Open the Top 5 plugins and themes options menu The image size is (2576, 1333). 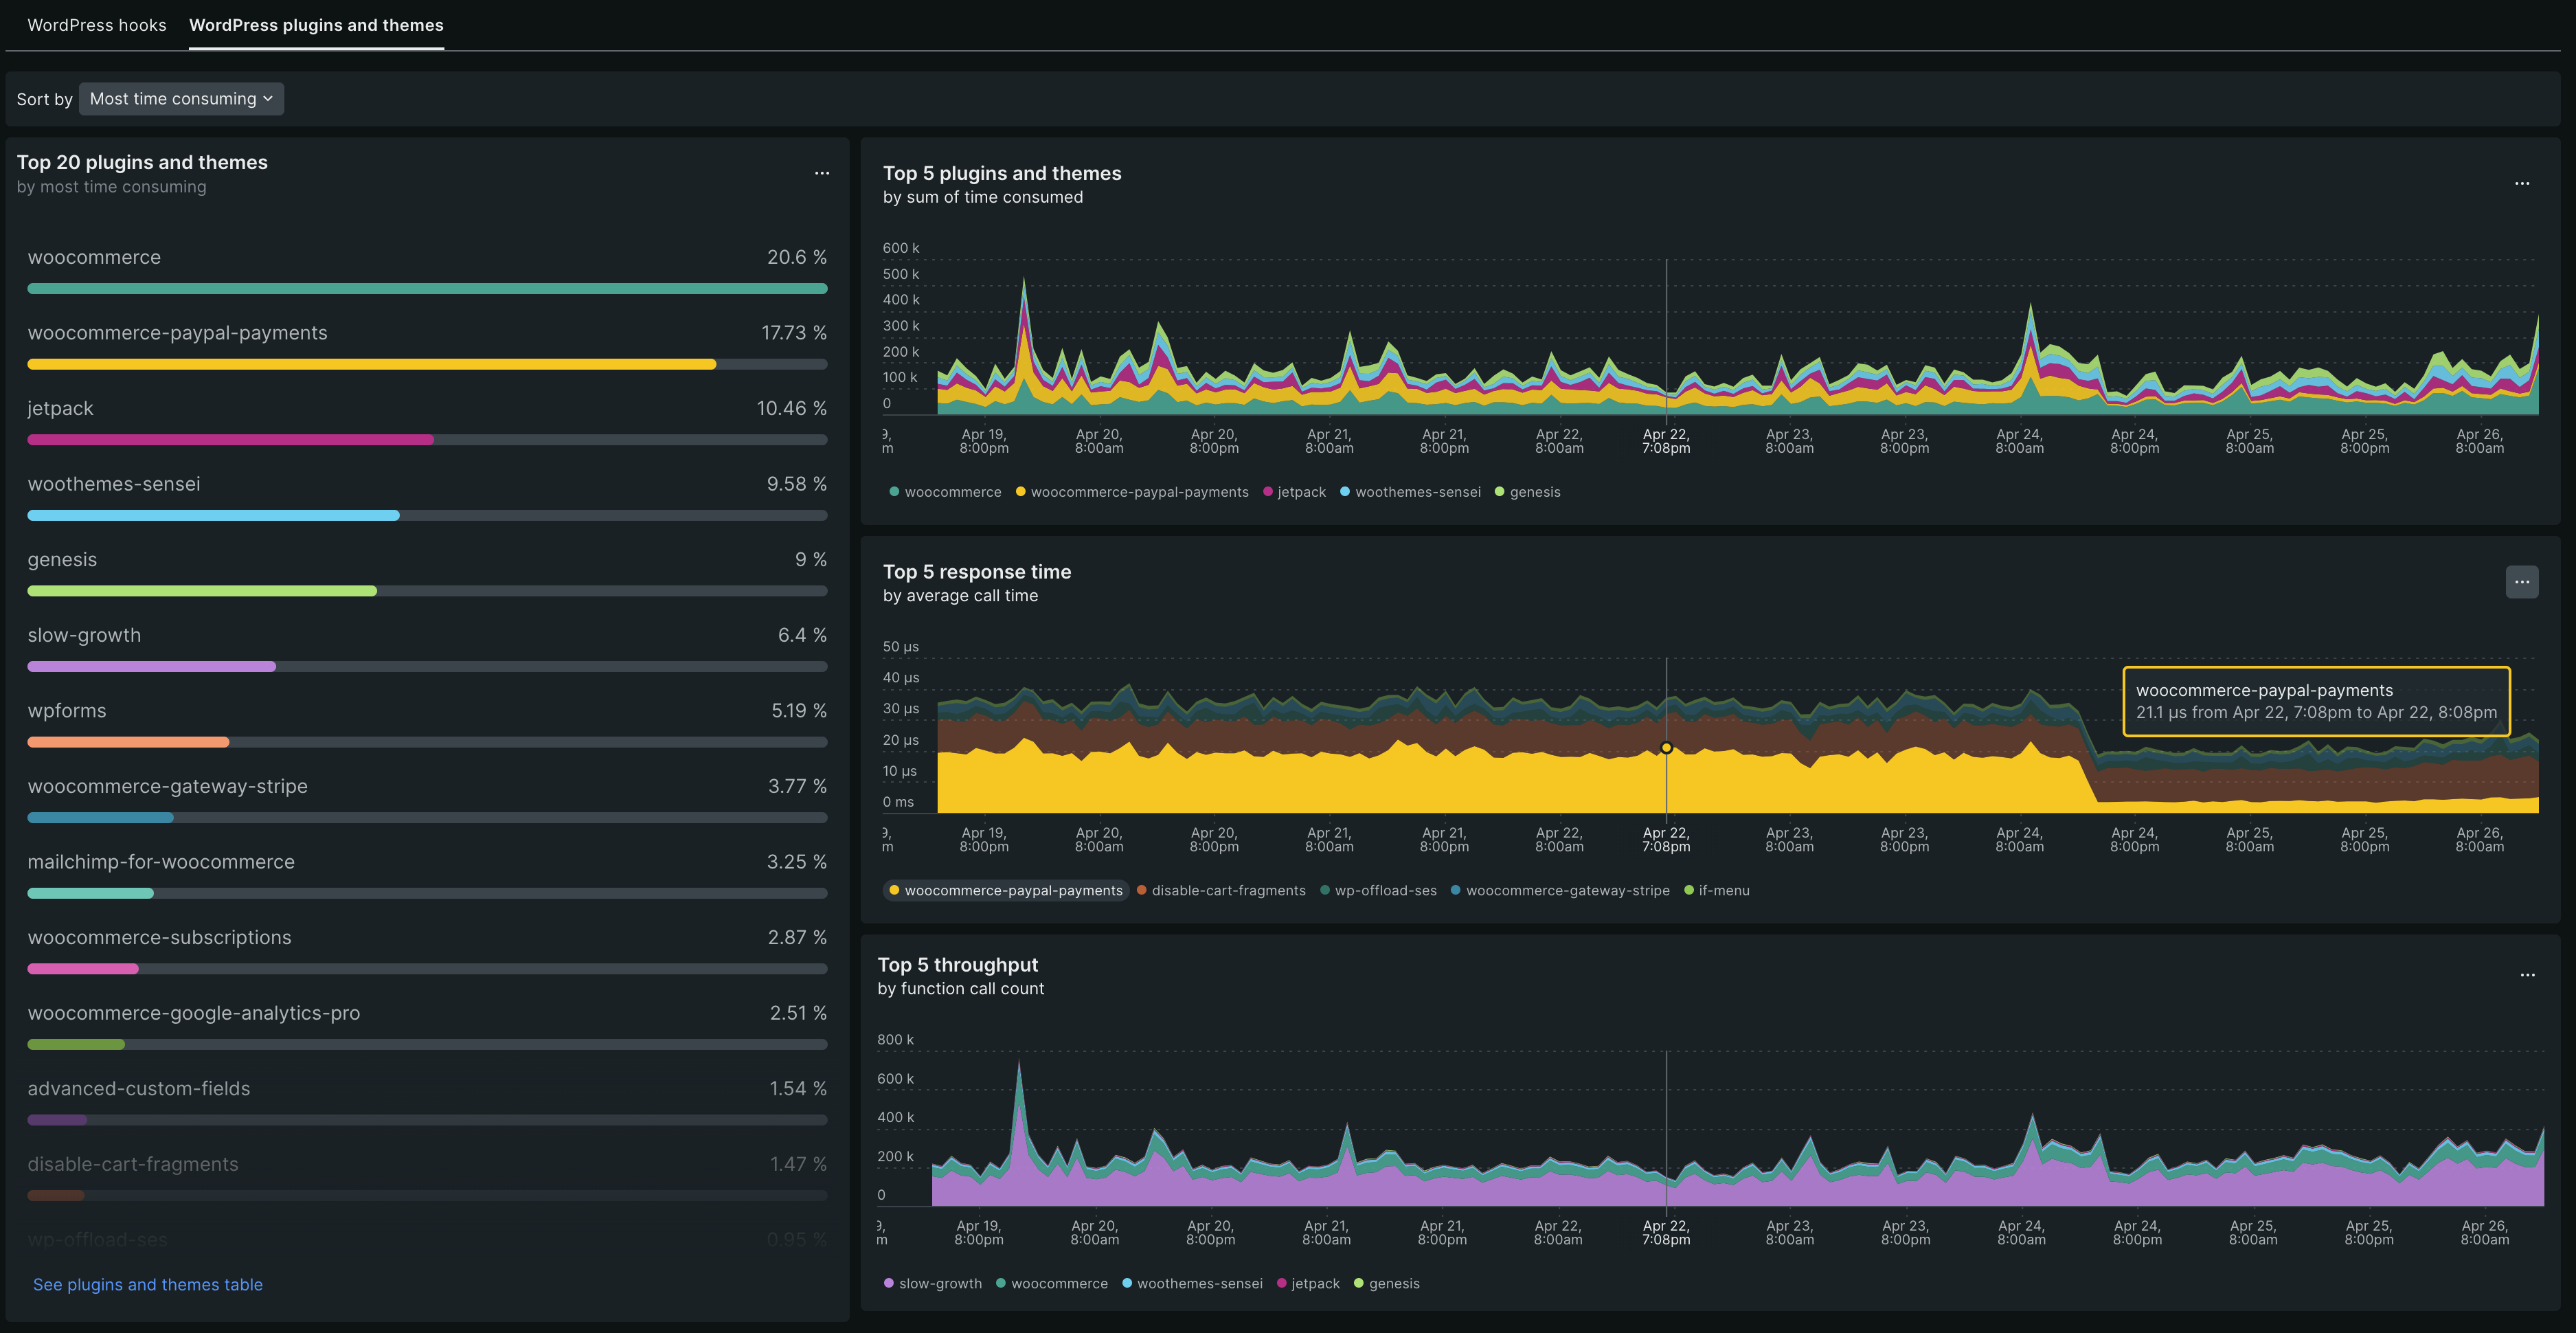(2524, 183)
